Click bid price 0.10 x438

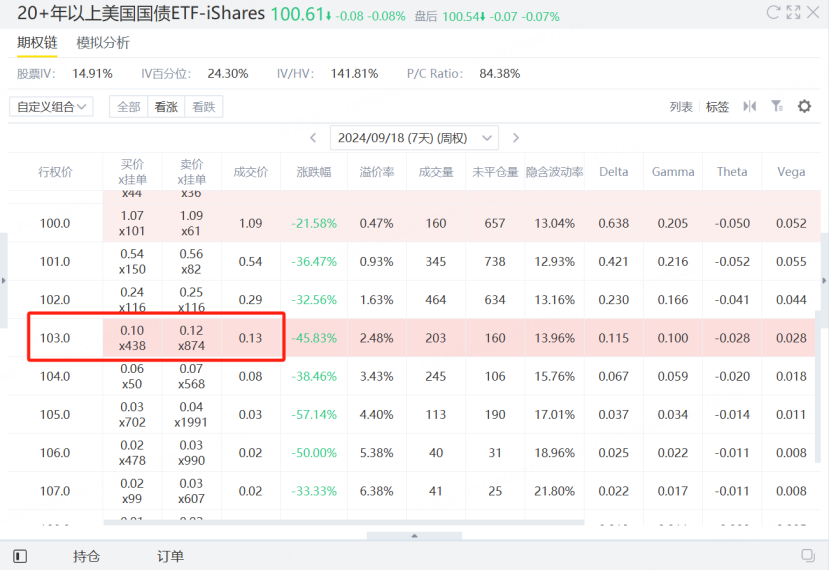pyautogui.click(x=132, y=338)
